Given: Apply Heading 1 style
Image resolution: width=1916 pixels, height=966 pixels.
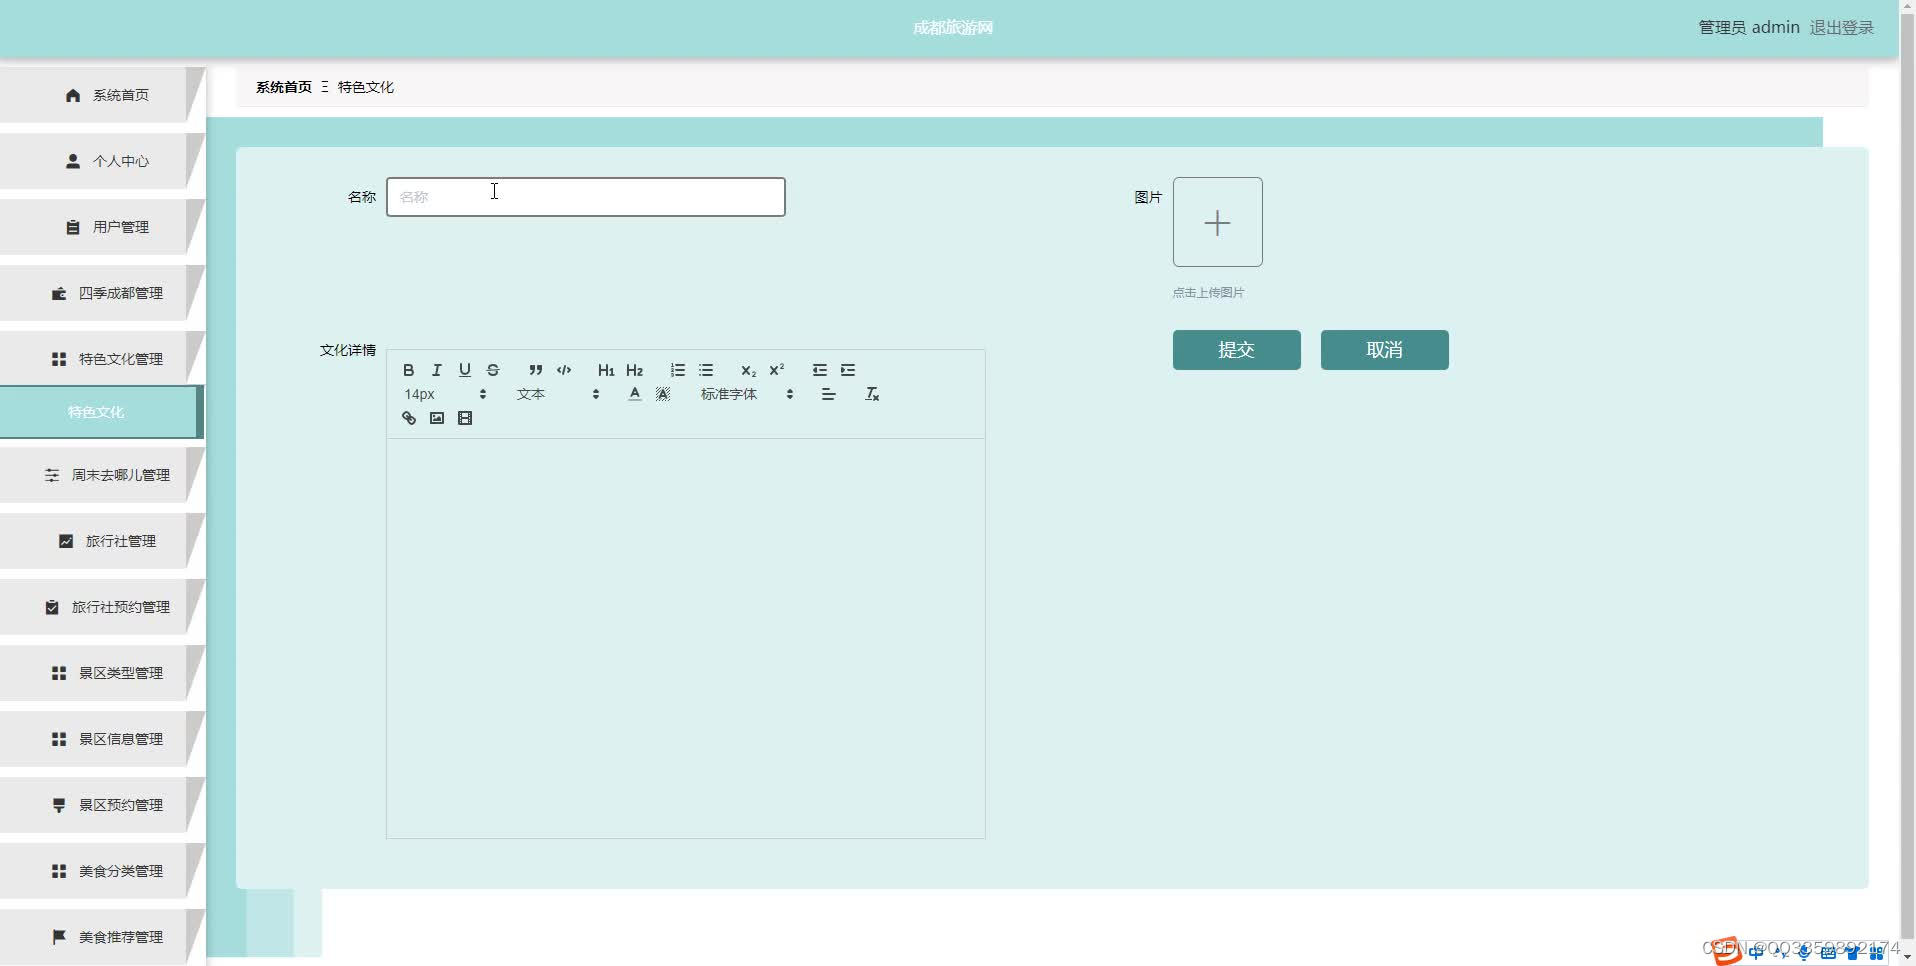Looking at the screenshot, I should tap(606, 370).
